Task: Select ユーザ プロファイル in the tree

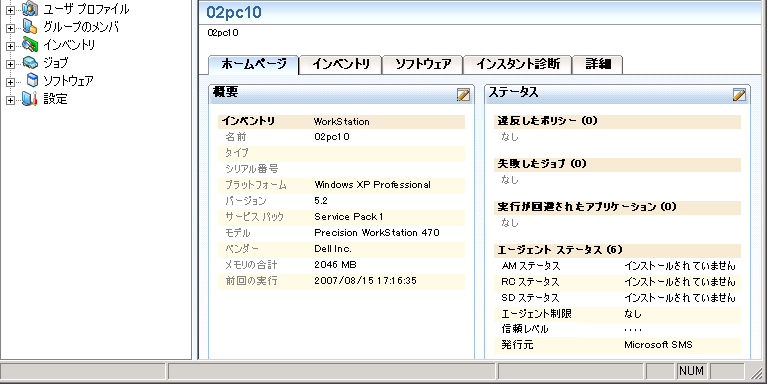Action: pyautogui.click(x=86, y=9)
